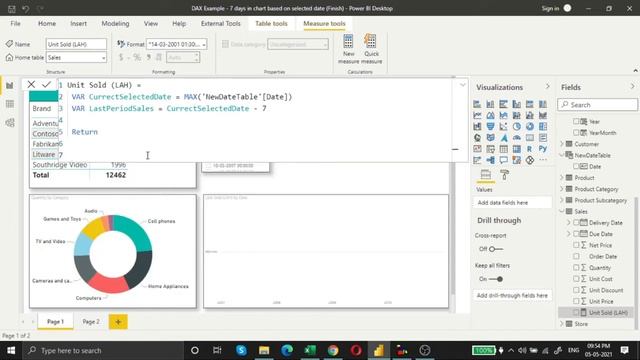640x360 pixels.
Task: Open the Insert ribbon tab
Action: pyautogui.click(x=78, y=24)
